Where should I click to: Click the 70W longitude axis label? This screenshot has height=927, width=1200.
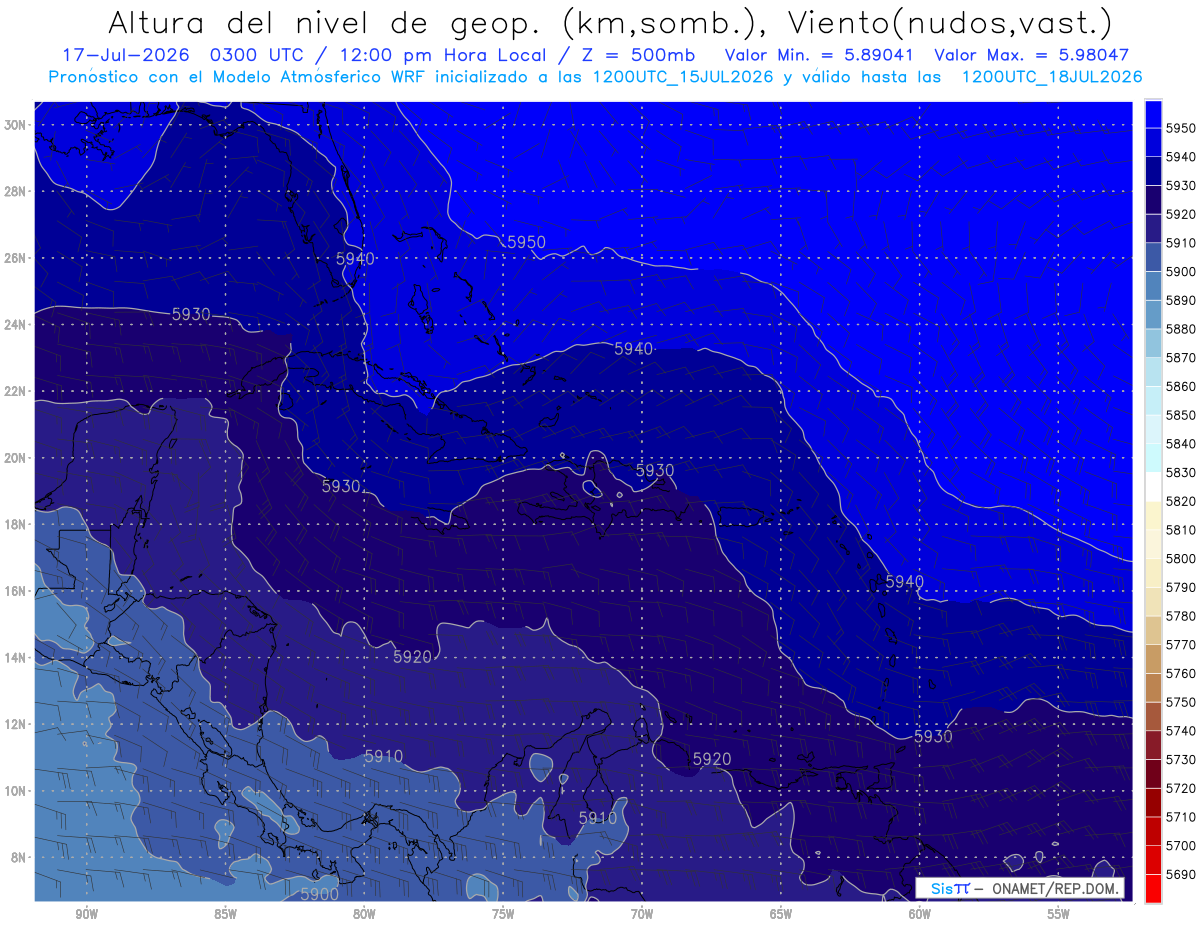point(642,915)
